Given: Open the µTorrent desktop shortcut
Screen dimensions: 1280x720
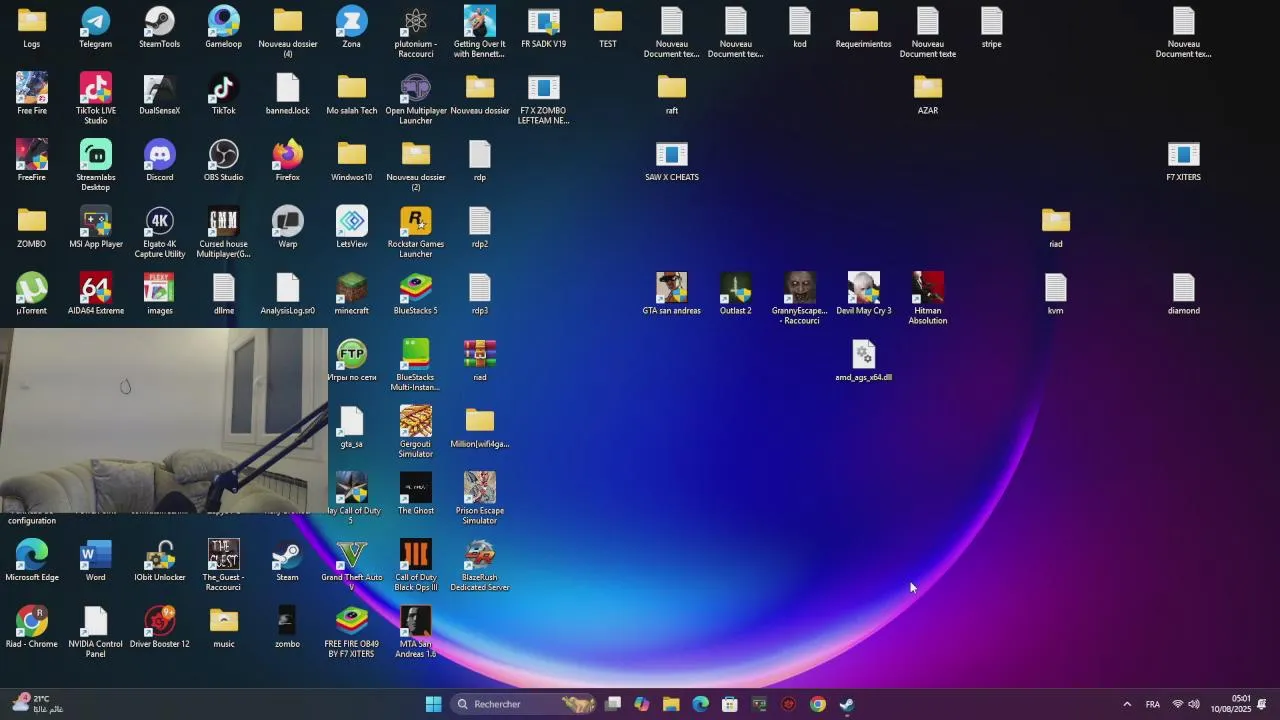Looking at the screenshot, I should tap(32, 294).
